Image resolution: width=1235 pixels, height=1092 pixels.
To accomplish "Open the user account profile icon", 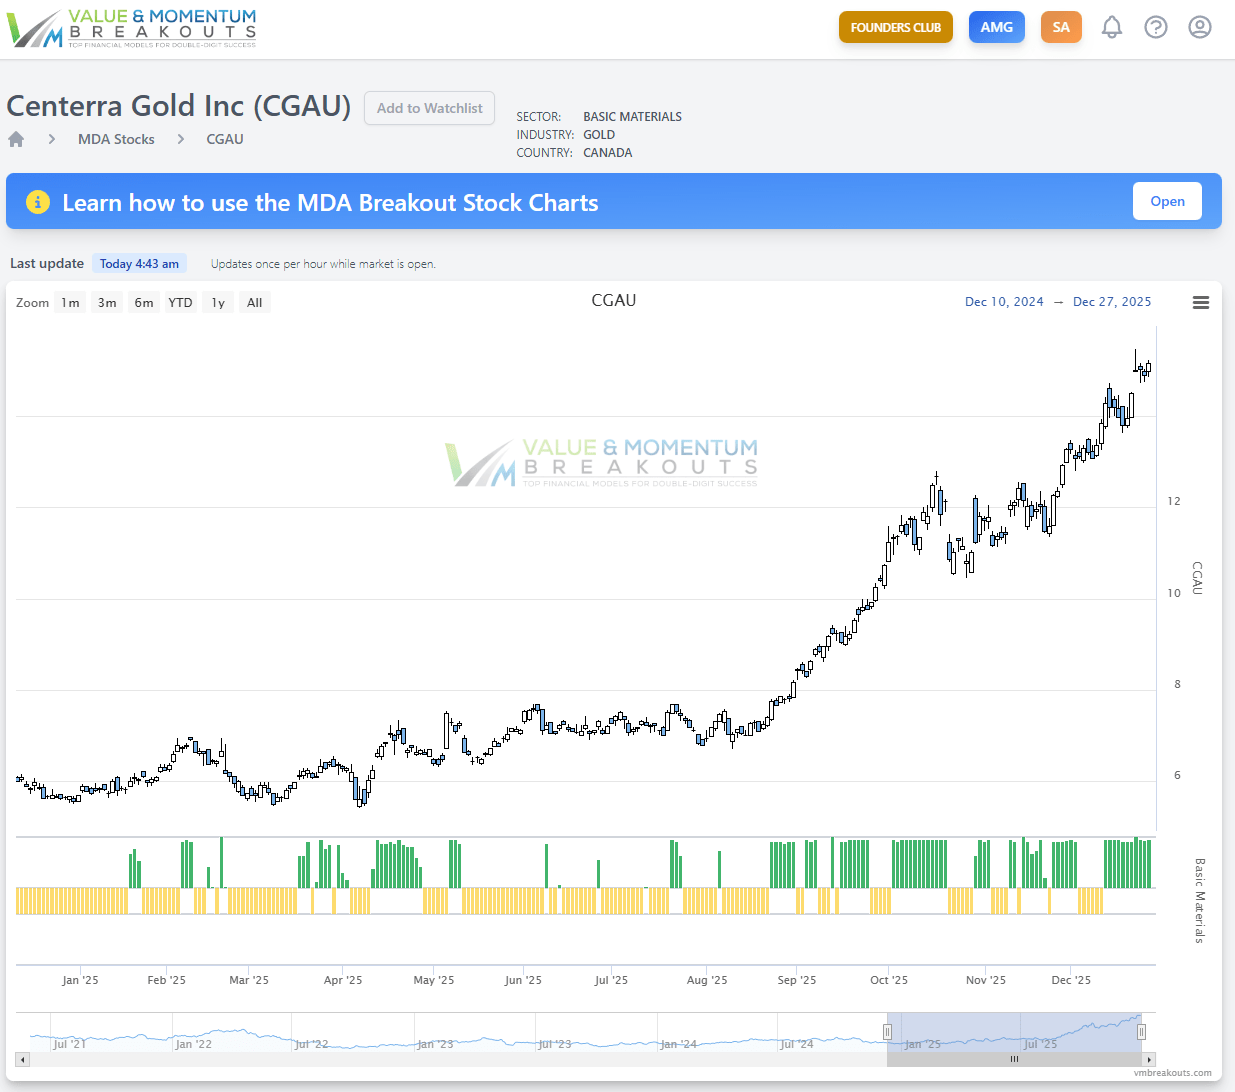I will (1199, 27).
